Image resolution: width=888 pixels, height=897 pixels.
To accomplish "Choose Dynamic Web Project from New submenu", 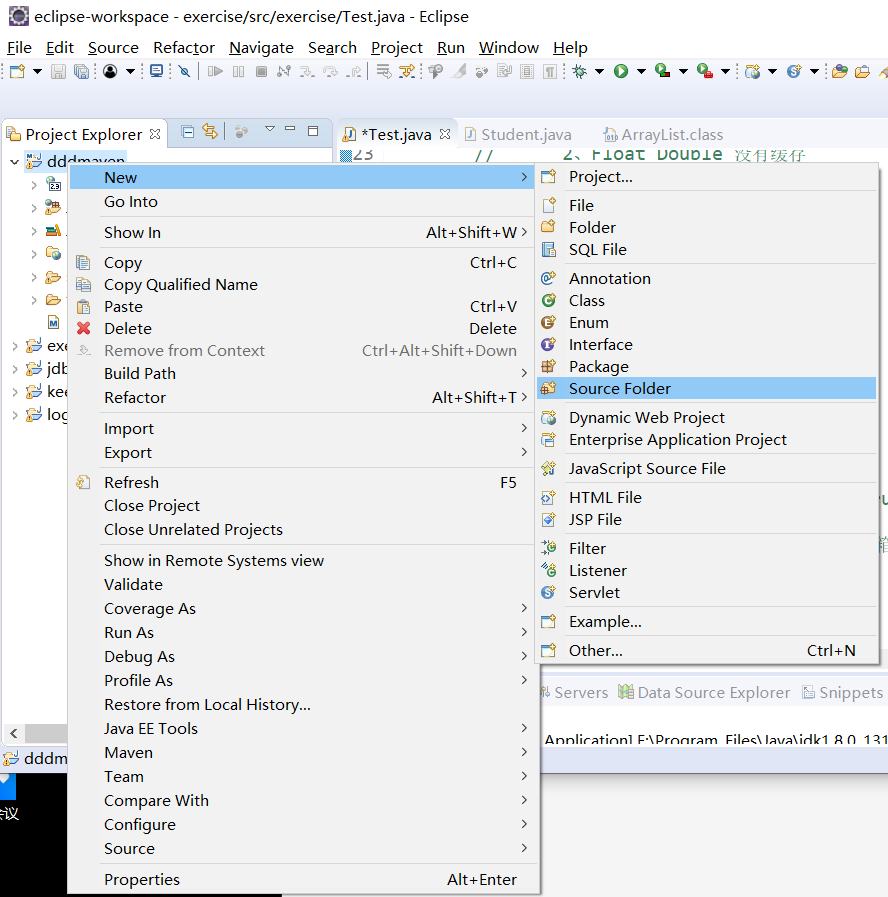I will 707,418.
